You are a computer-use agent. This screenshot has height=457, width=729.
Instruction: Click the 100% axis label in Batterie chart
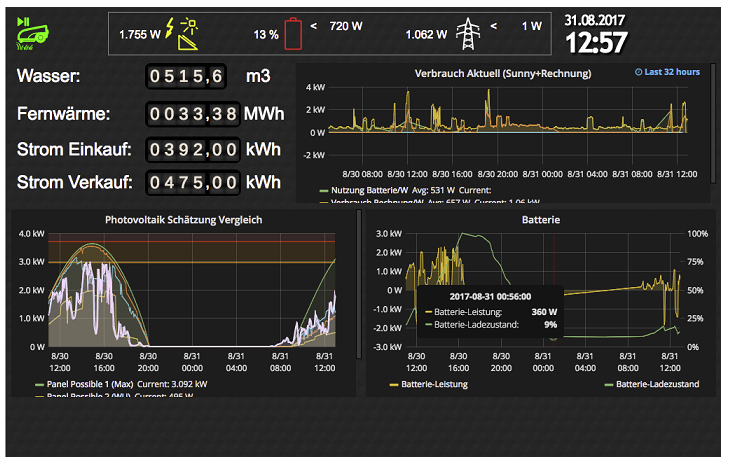[697, 234]
